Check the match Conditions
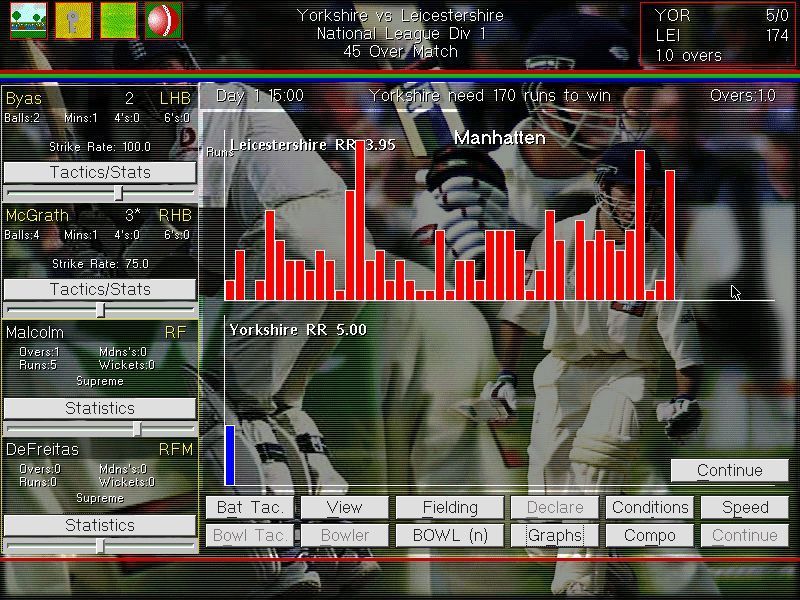The width and height of the screenshot is (800, 600). [649, 507]
